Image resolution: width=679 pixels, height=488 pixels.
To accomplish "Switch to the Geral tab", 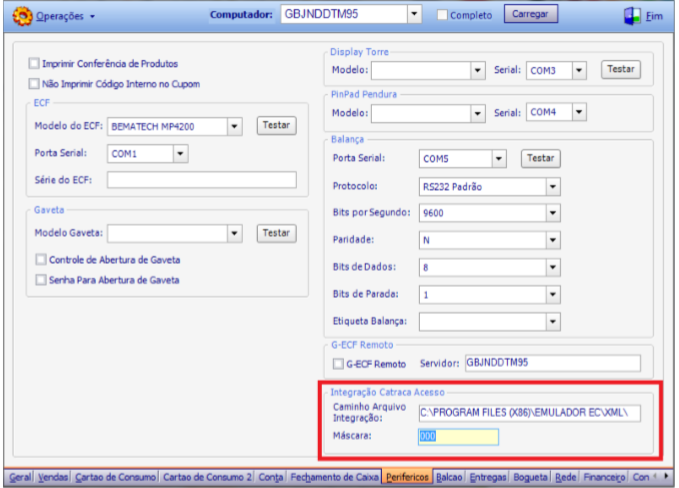I will pos(20,477).
